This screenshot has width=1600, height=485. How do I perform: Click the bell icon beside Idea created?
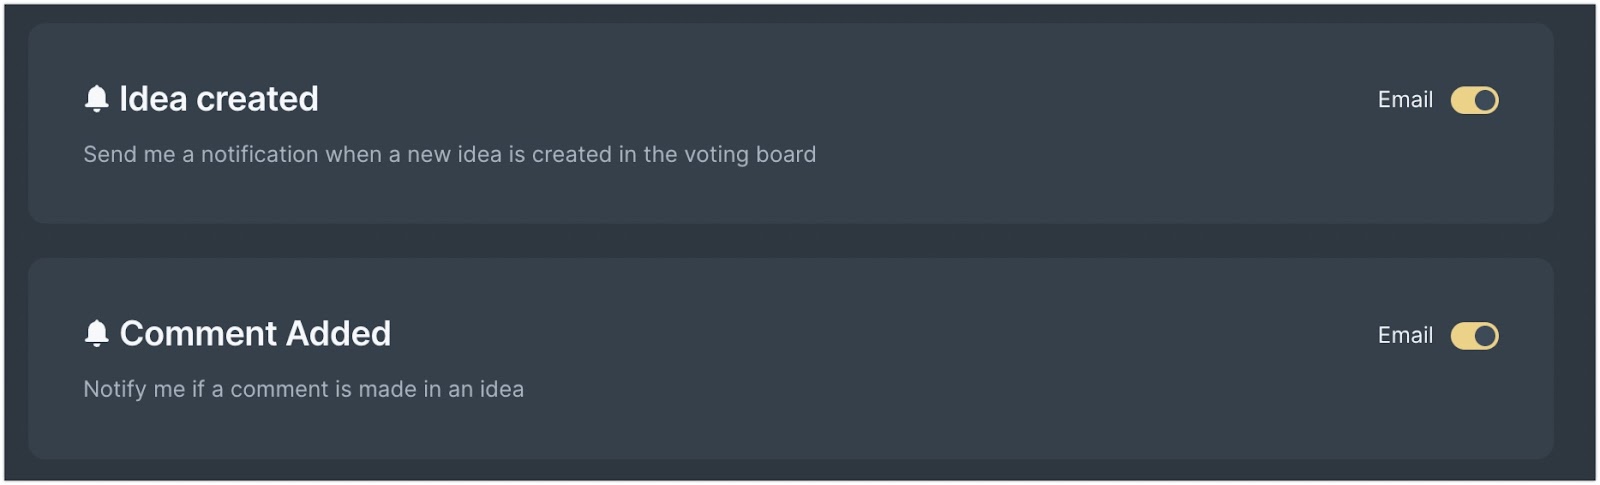[96, 99]
